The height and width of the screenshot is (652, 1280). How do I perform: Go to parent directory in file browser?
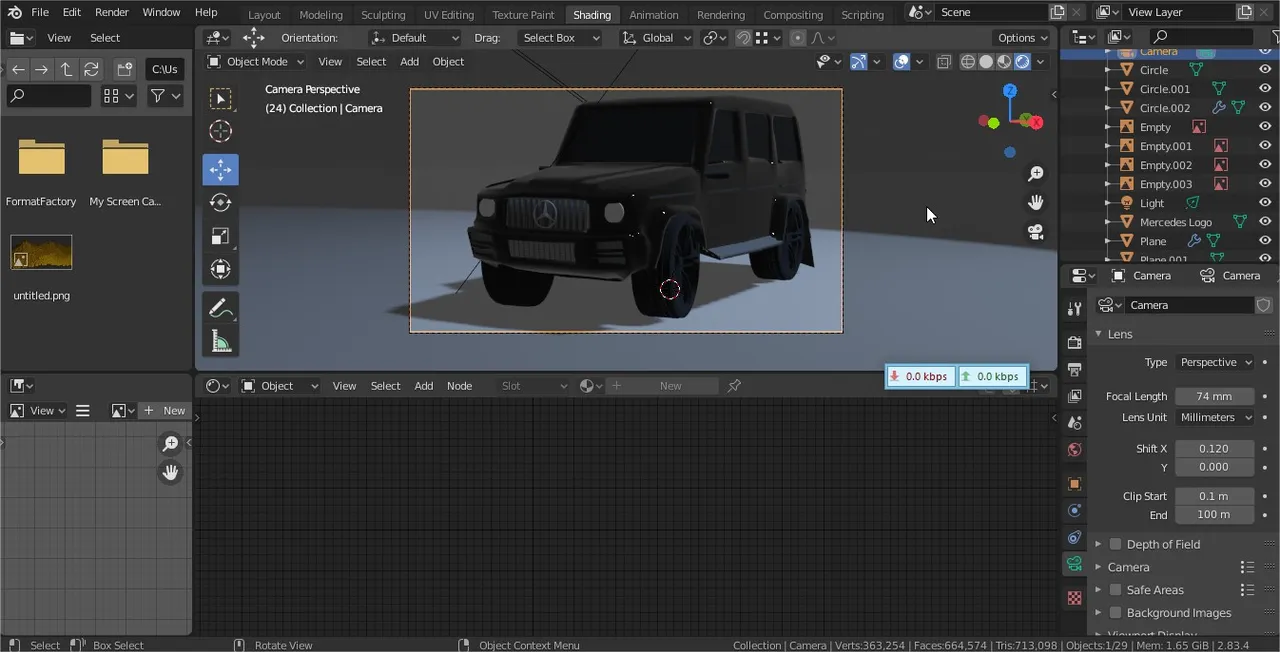[66, 69]
